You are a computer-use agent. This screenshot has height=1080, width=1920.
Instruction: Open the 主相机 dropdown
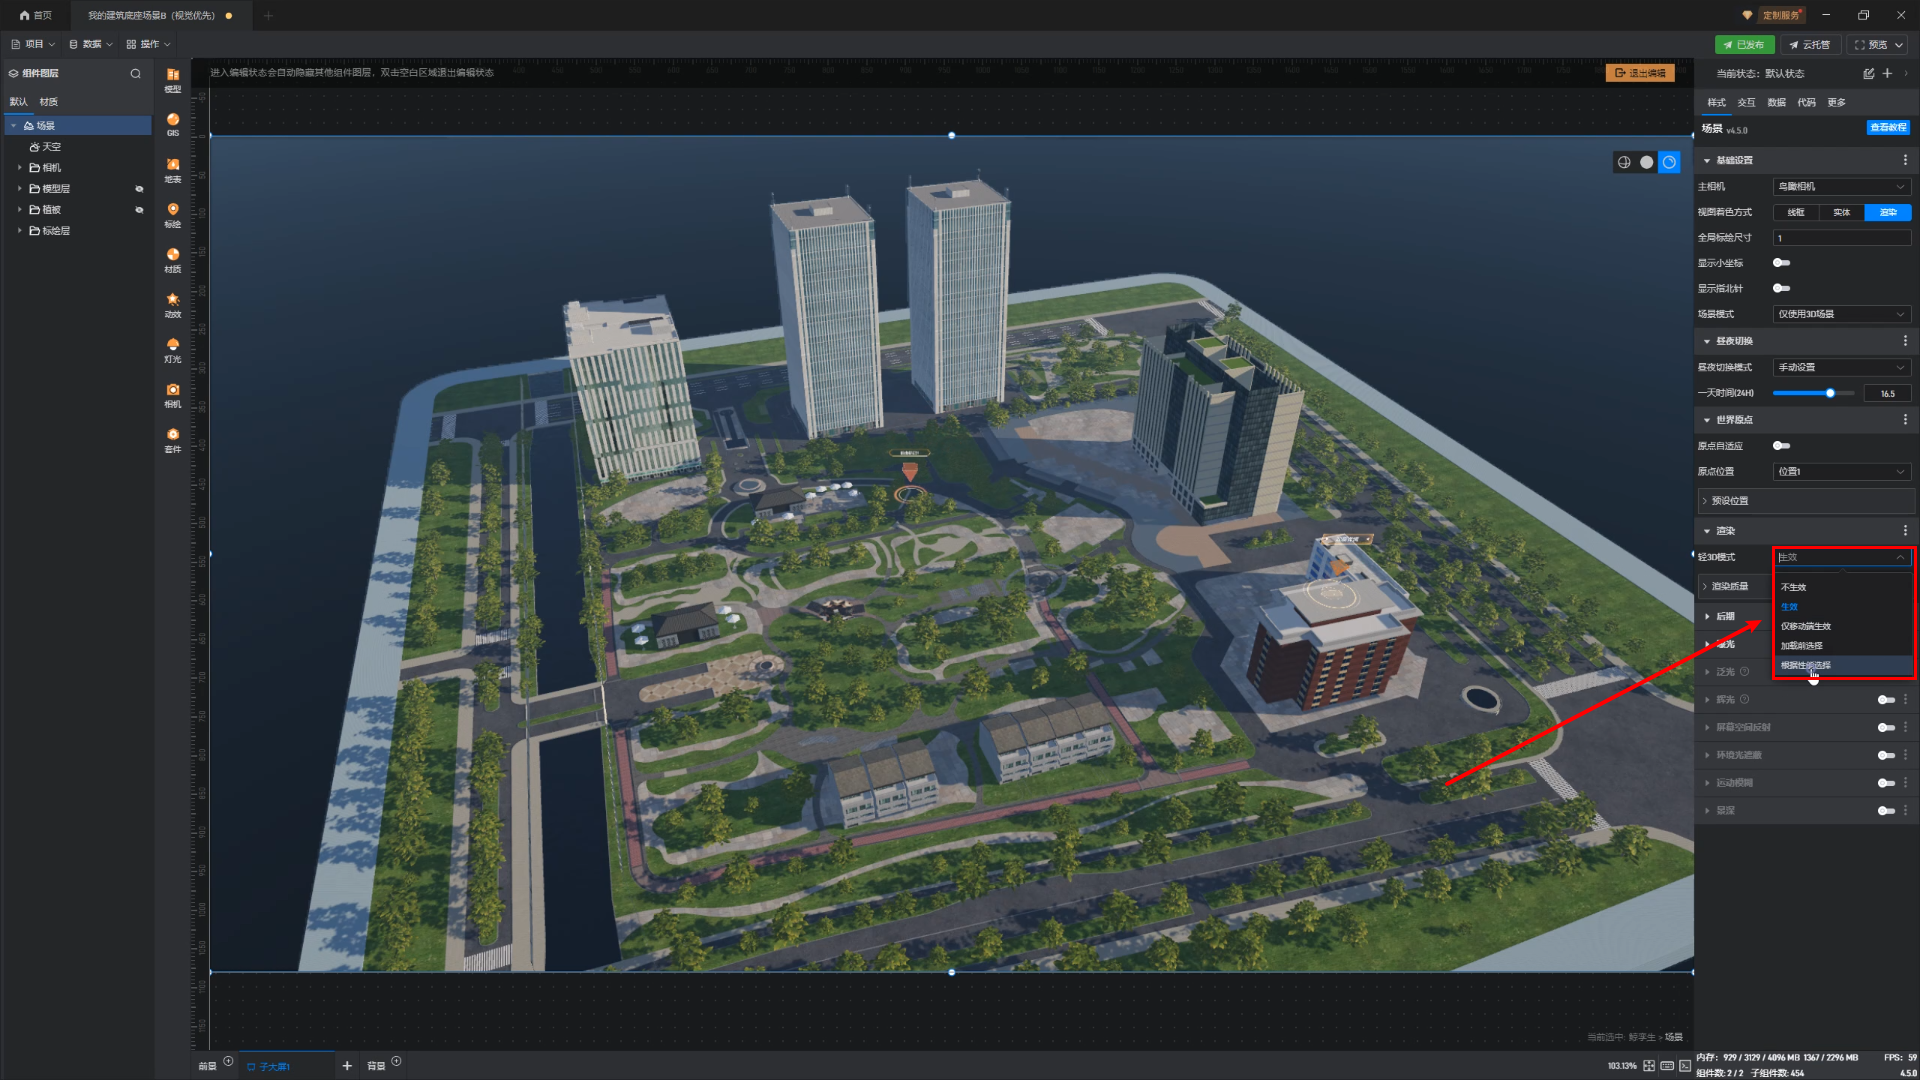(x=1841, y=187)
